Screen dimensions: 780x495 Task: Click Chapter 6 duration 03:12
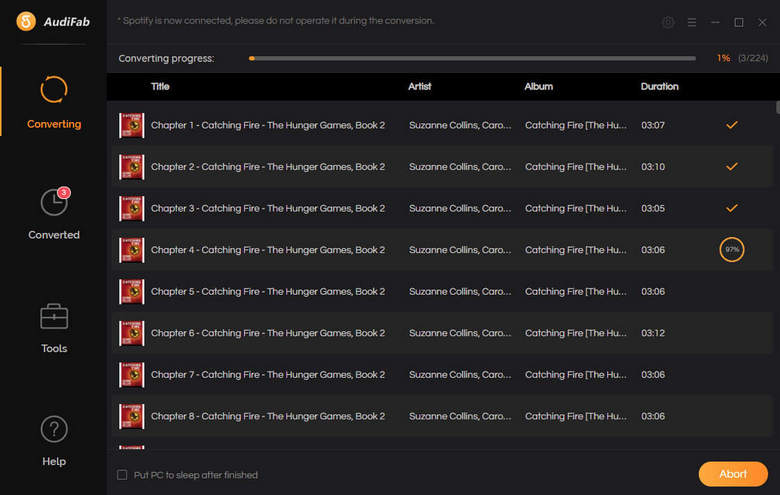coord(653,333)
